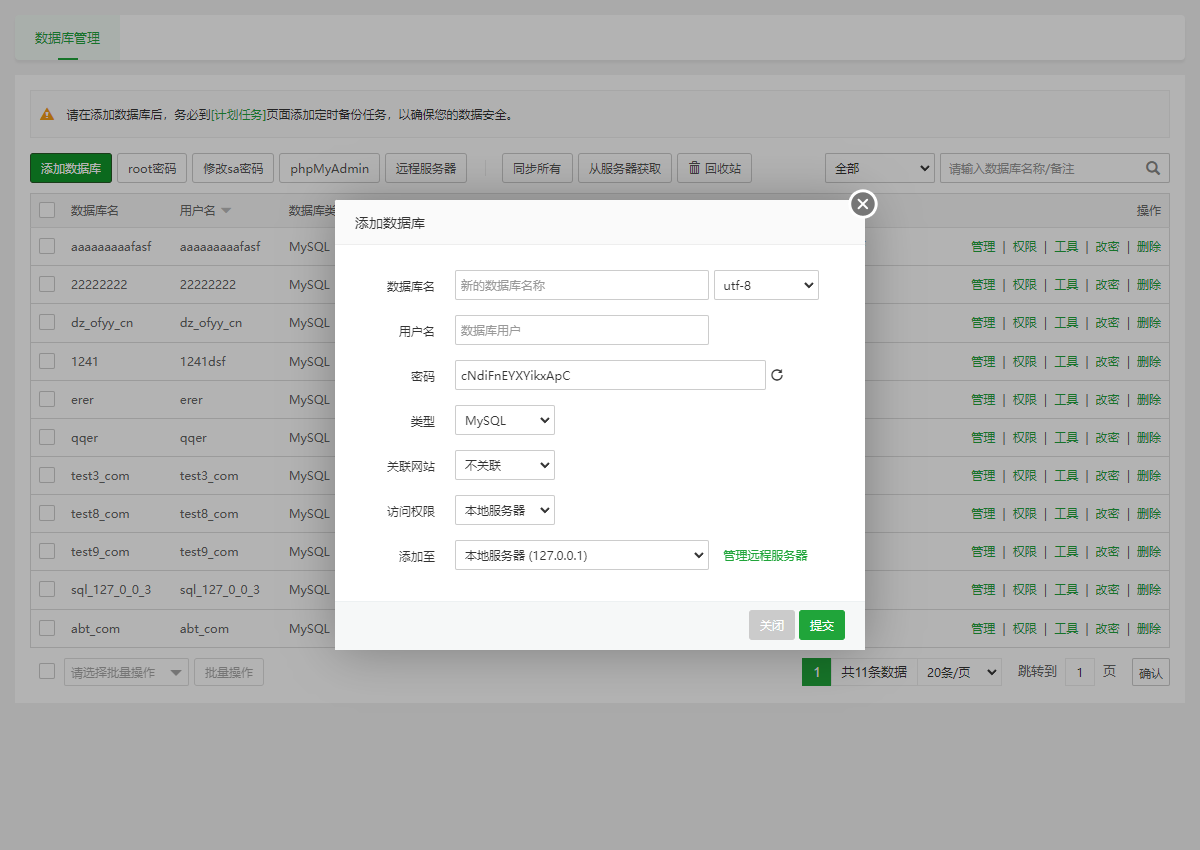Switch to the 数据库管理 tab
This screenshot has width=1200, height=850.
67,38
